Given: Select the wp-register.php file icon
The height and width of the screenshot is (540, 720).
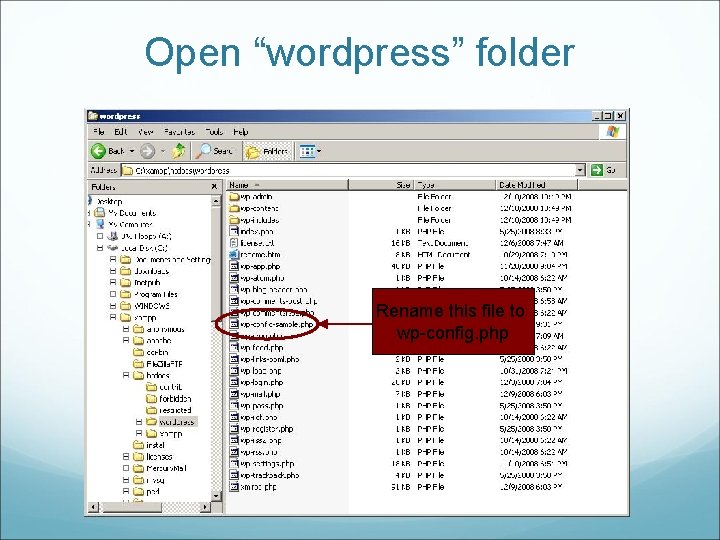Looking at the screenshot, I should (x=234, y=429).
